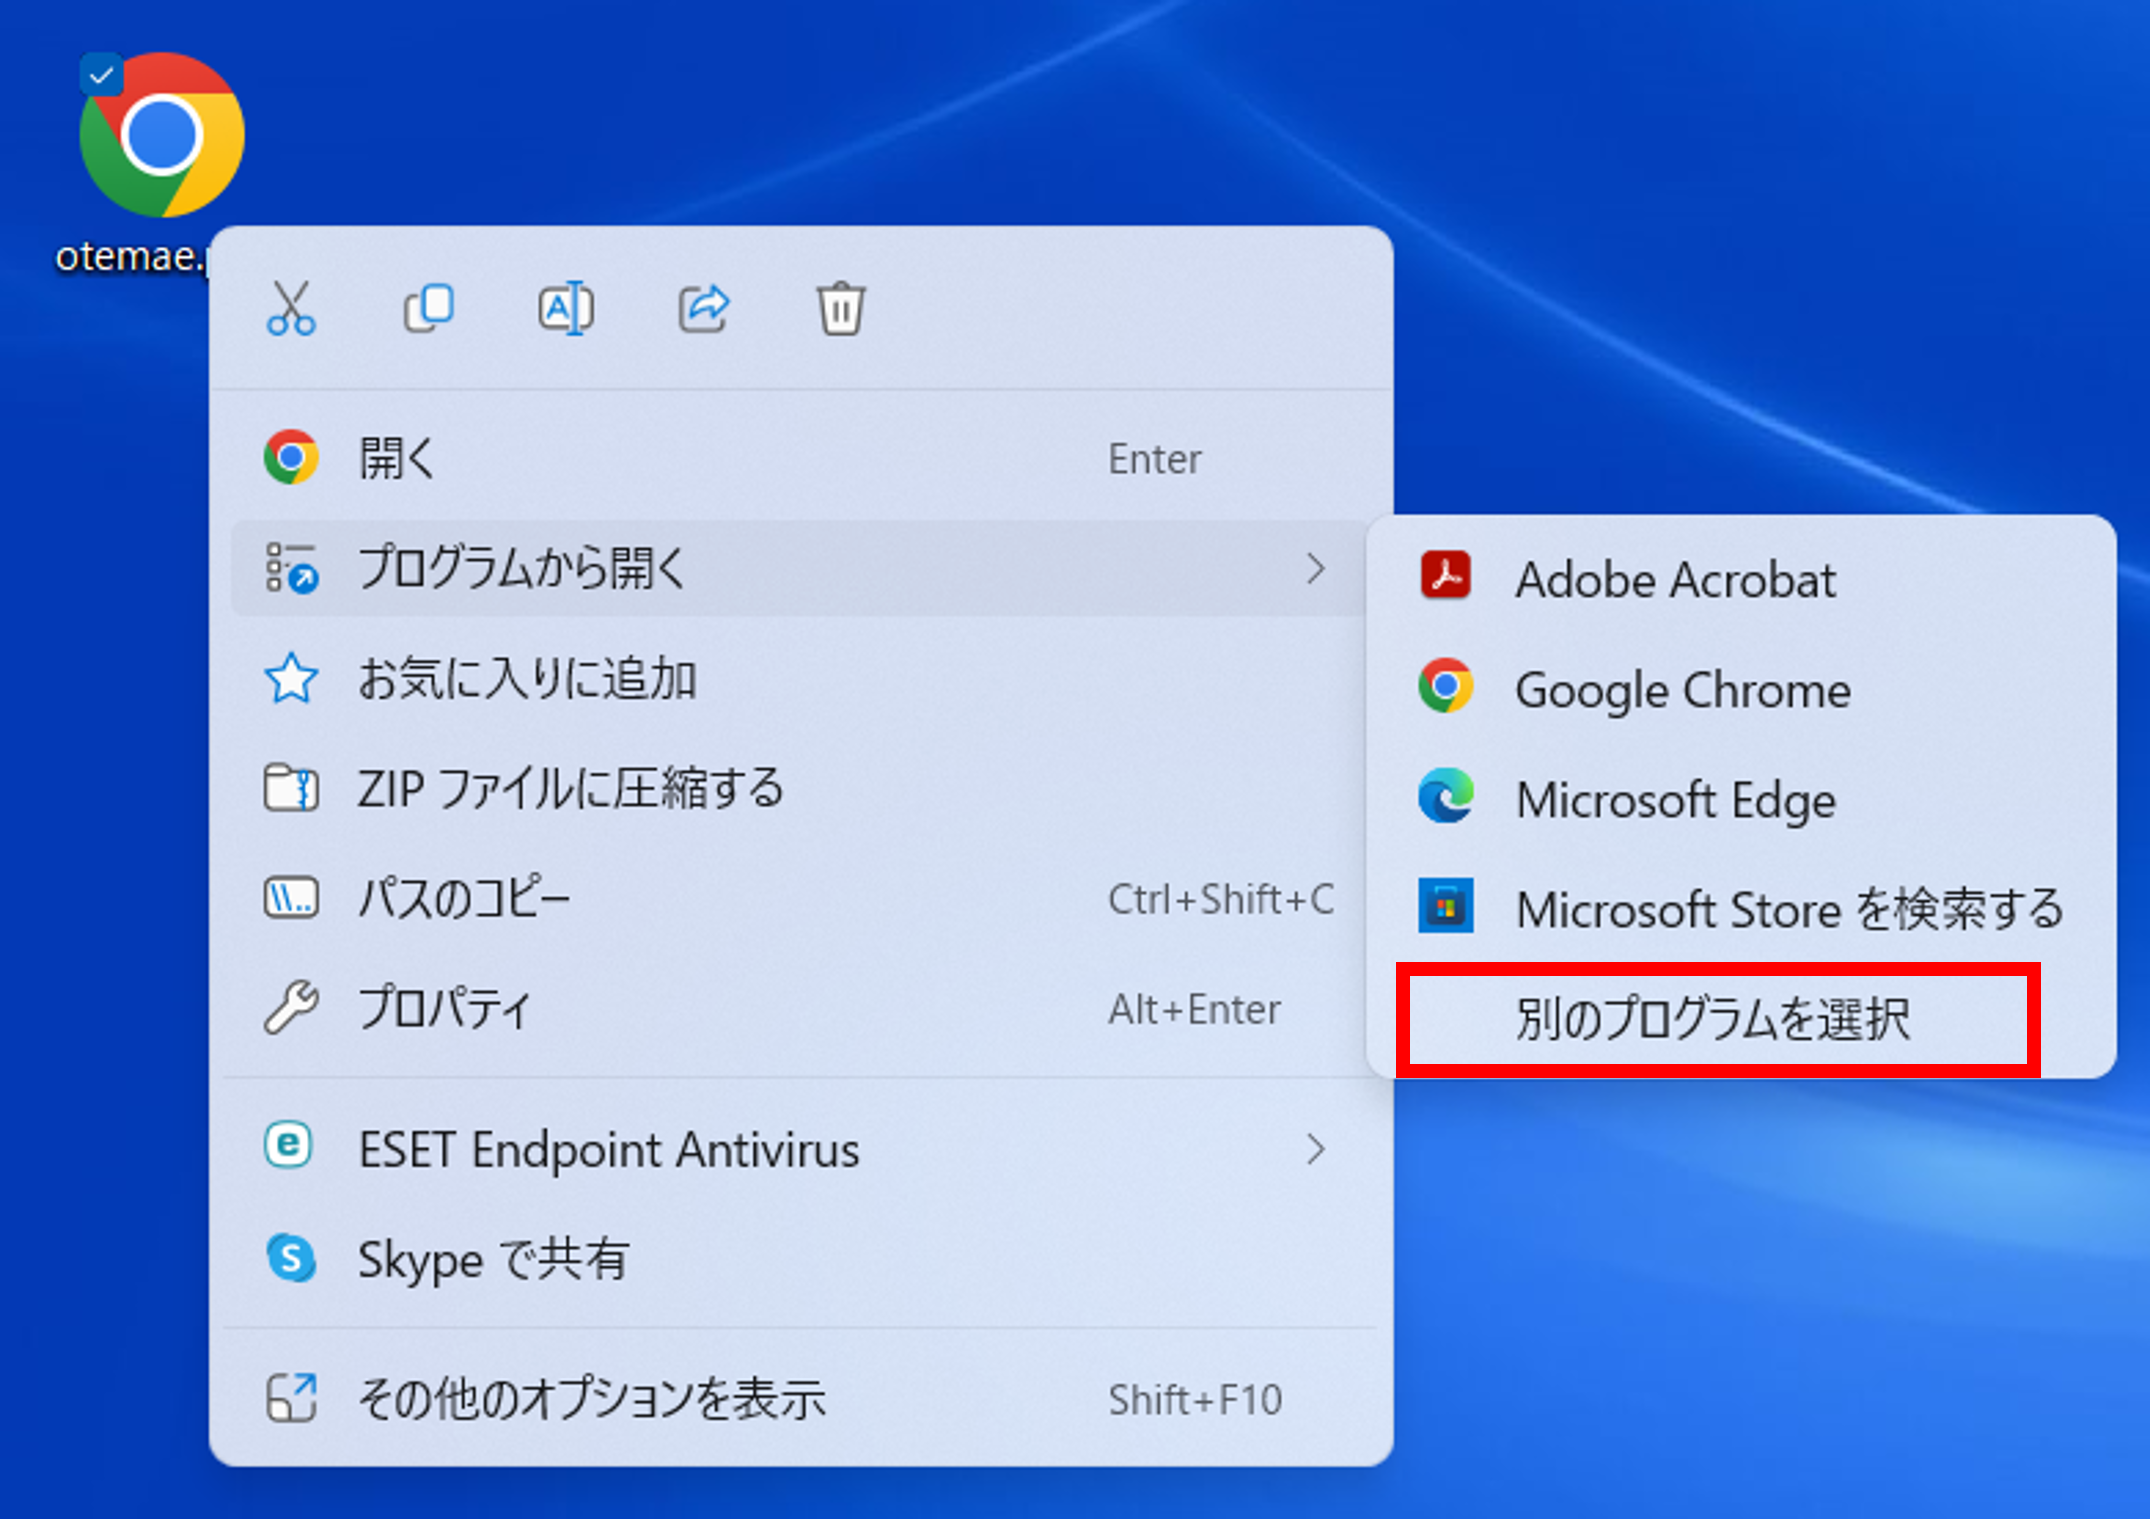Click the Rename icon

click(566, 308)
